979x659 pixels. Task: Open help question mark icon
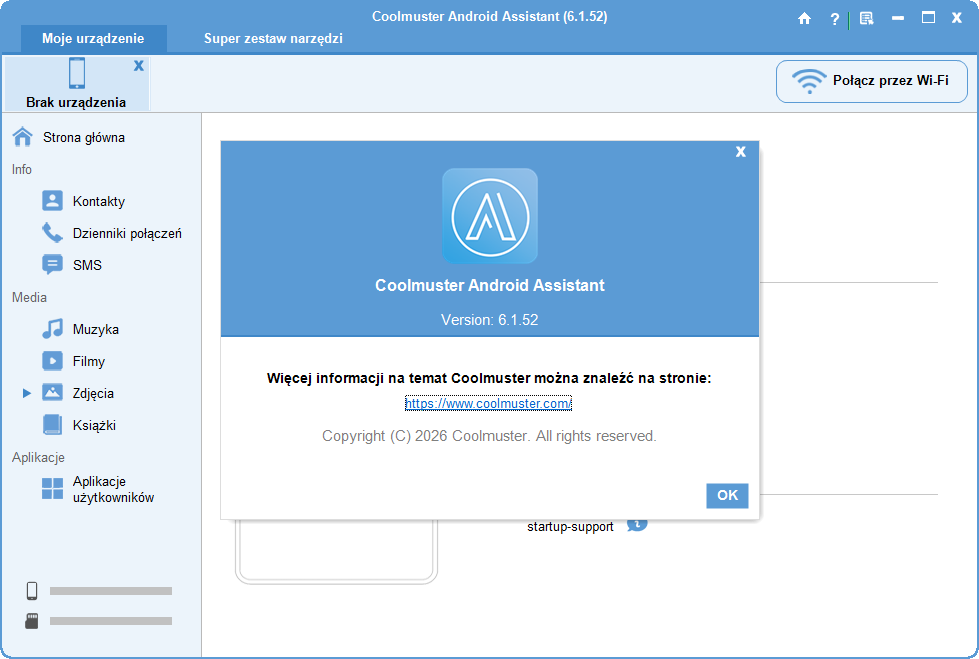[x=834, y=19]
